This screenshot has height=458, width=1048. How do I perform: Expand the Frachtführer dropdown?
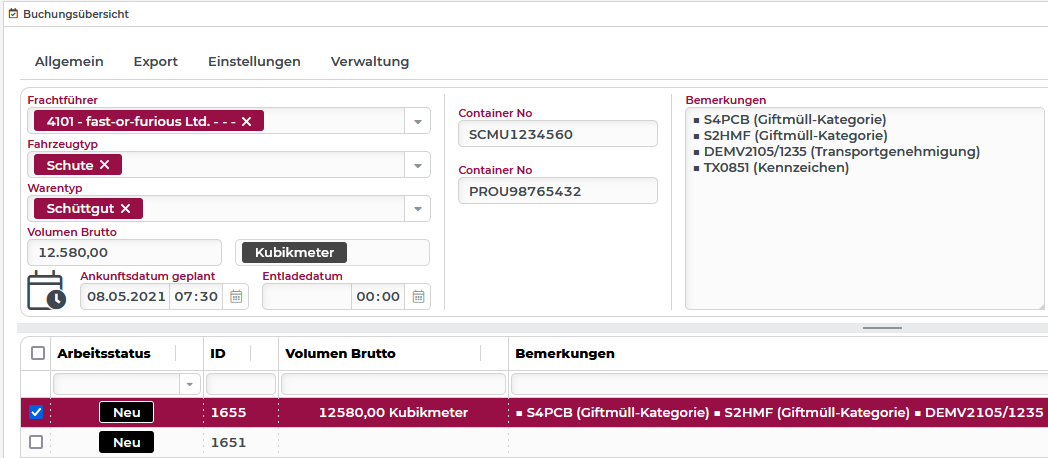click(x=417, y=121)
